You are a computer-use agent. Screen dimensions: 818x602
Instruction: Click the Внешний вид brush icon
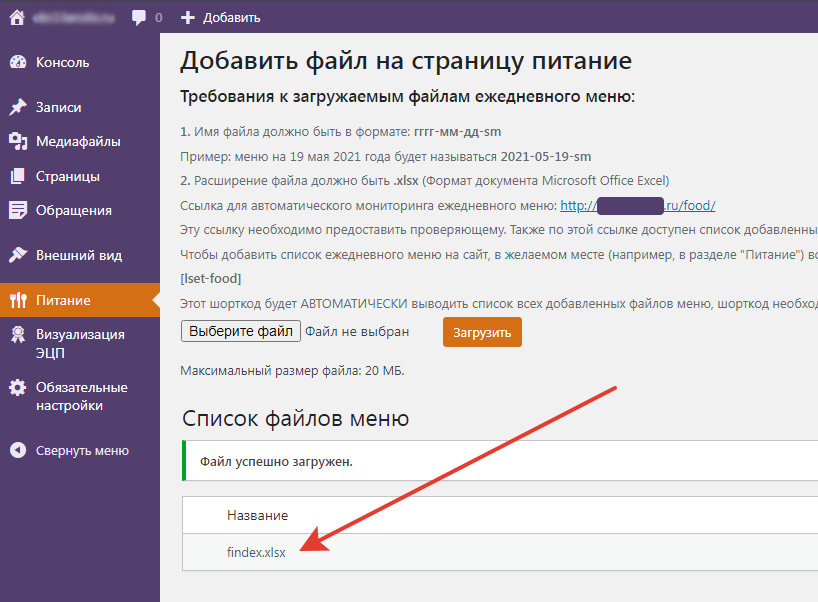[x=18, y=255]
